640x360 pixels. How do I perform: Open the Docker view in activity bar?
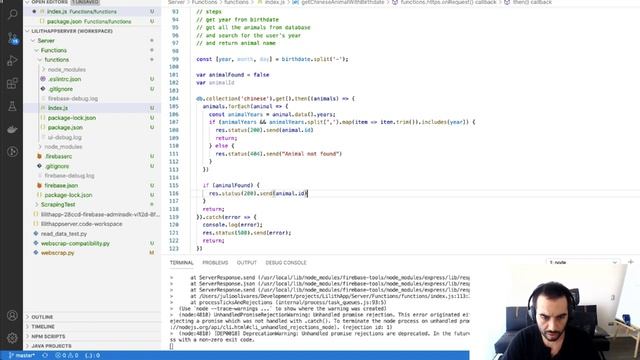pos(12,129)
